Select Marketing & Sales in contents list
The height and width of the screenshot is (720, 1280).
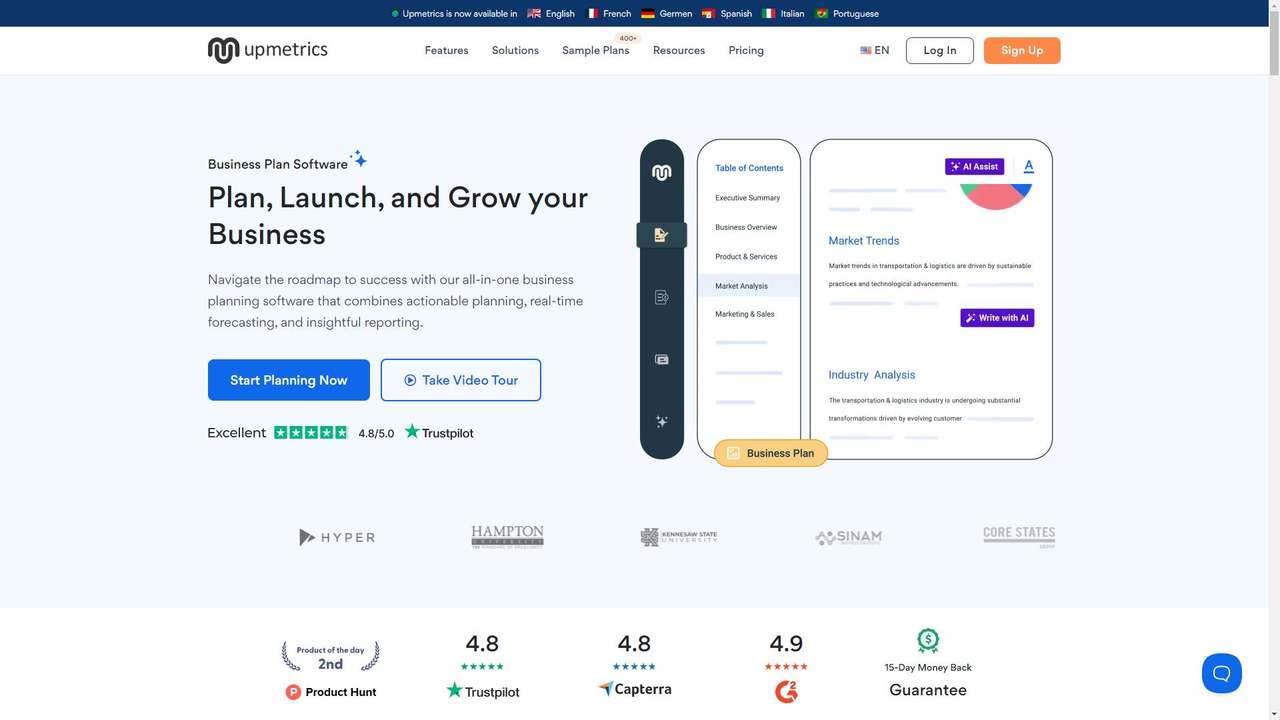click(x=744, y=314)
